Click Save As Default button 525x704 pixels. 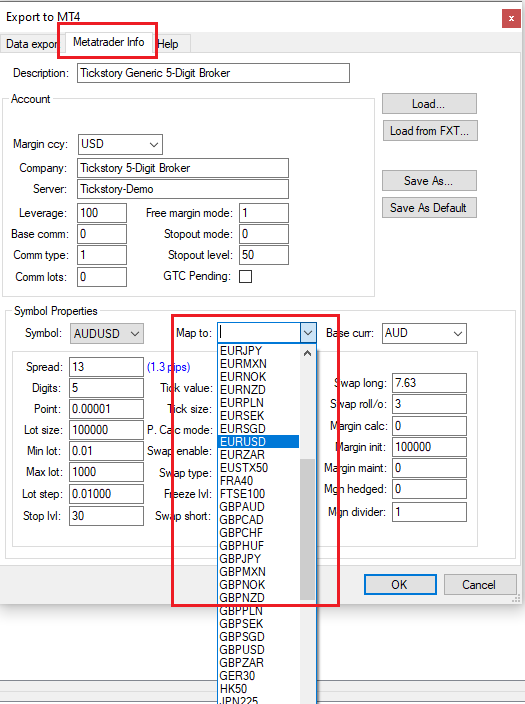coord(429,208)
